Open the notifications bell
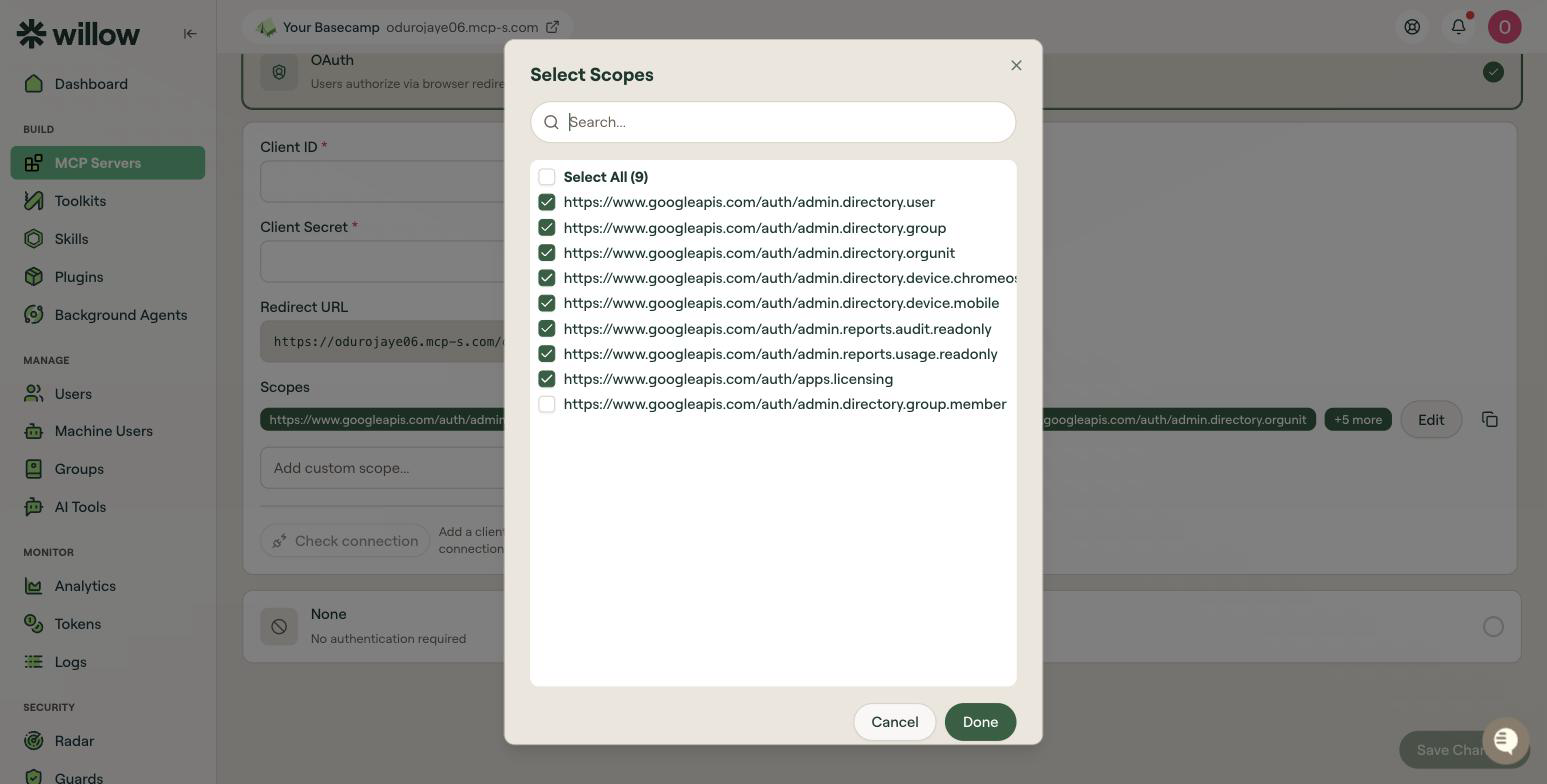 point(1458,26)
